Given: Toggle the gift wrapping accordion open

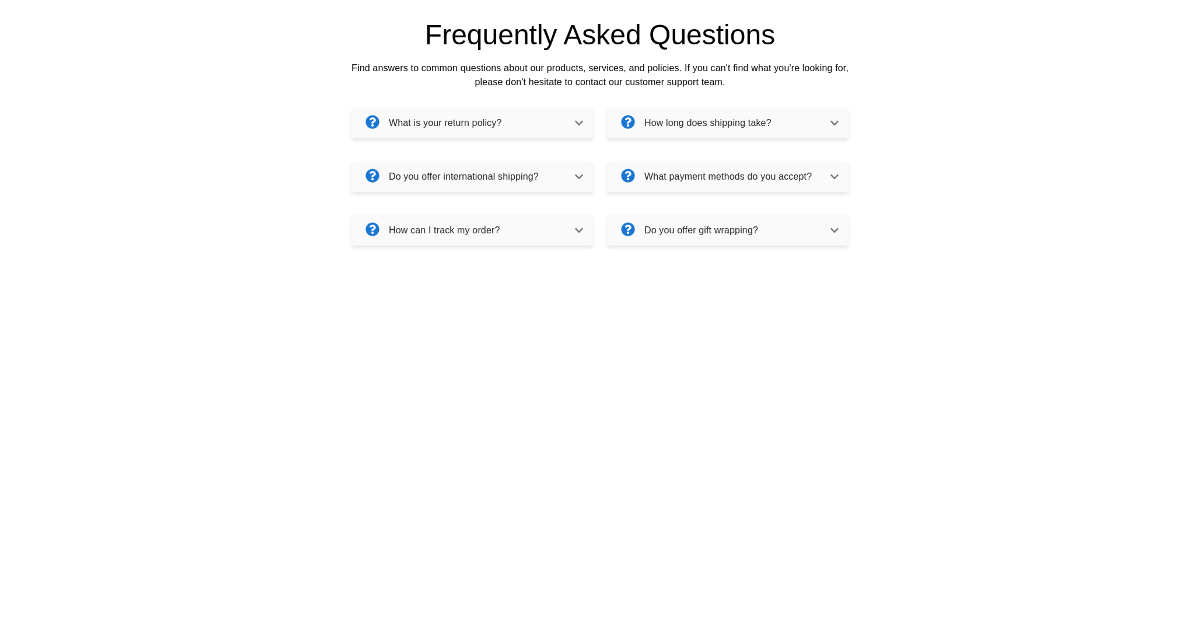Looking at the screenshot, I should click(727, 230).
